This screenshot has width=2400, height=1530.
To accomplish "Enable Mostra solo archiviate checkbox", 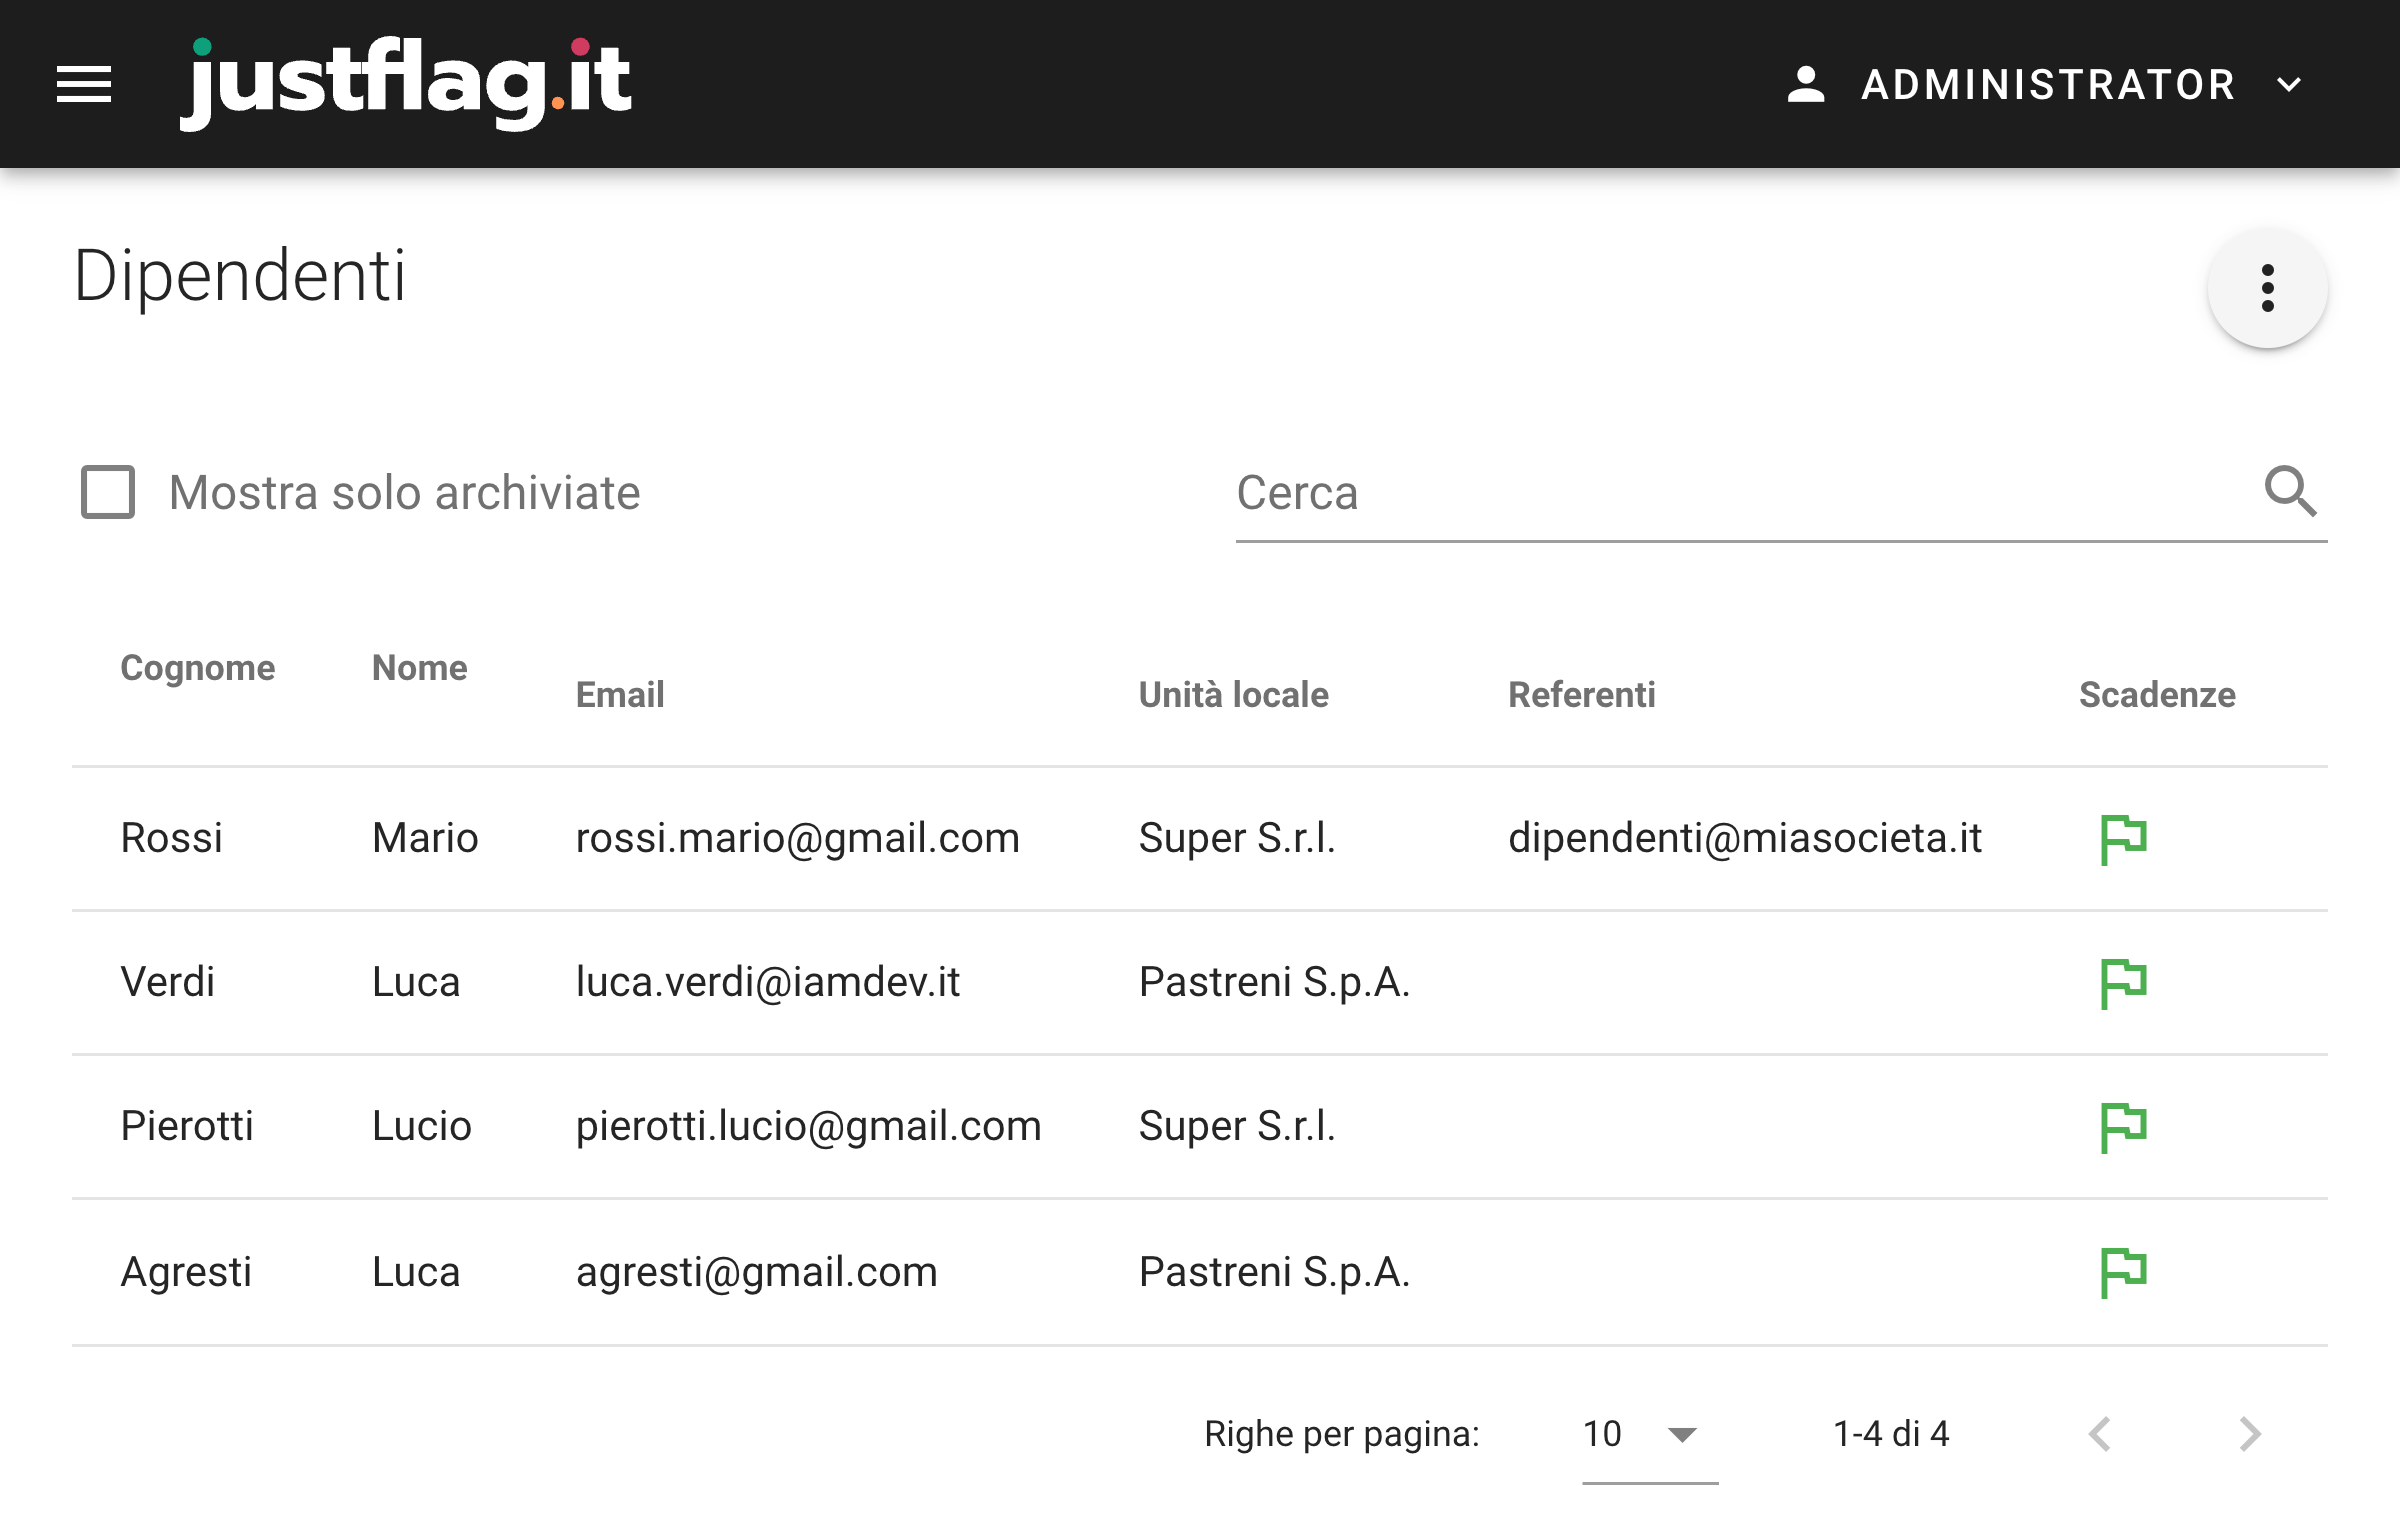I will [108, 492].
